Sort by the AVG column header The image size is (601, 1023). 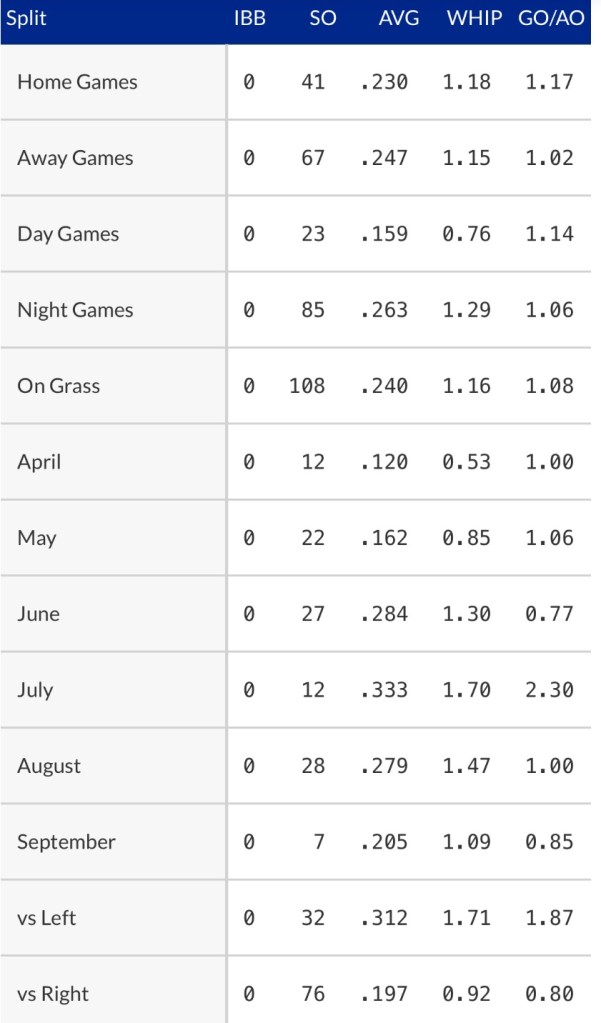(x=398, y=18)
